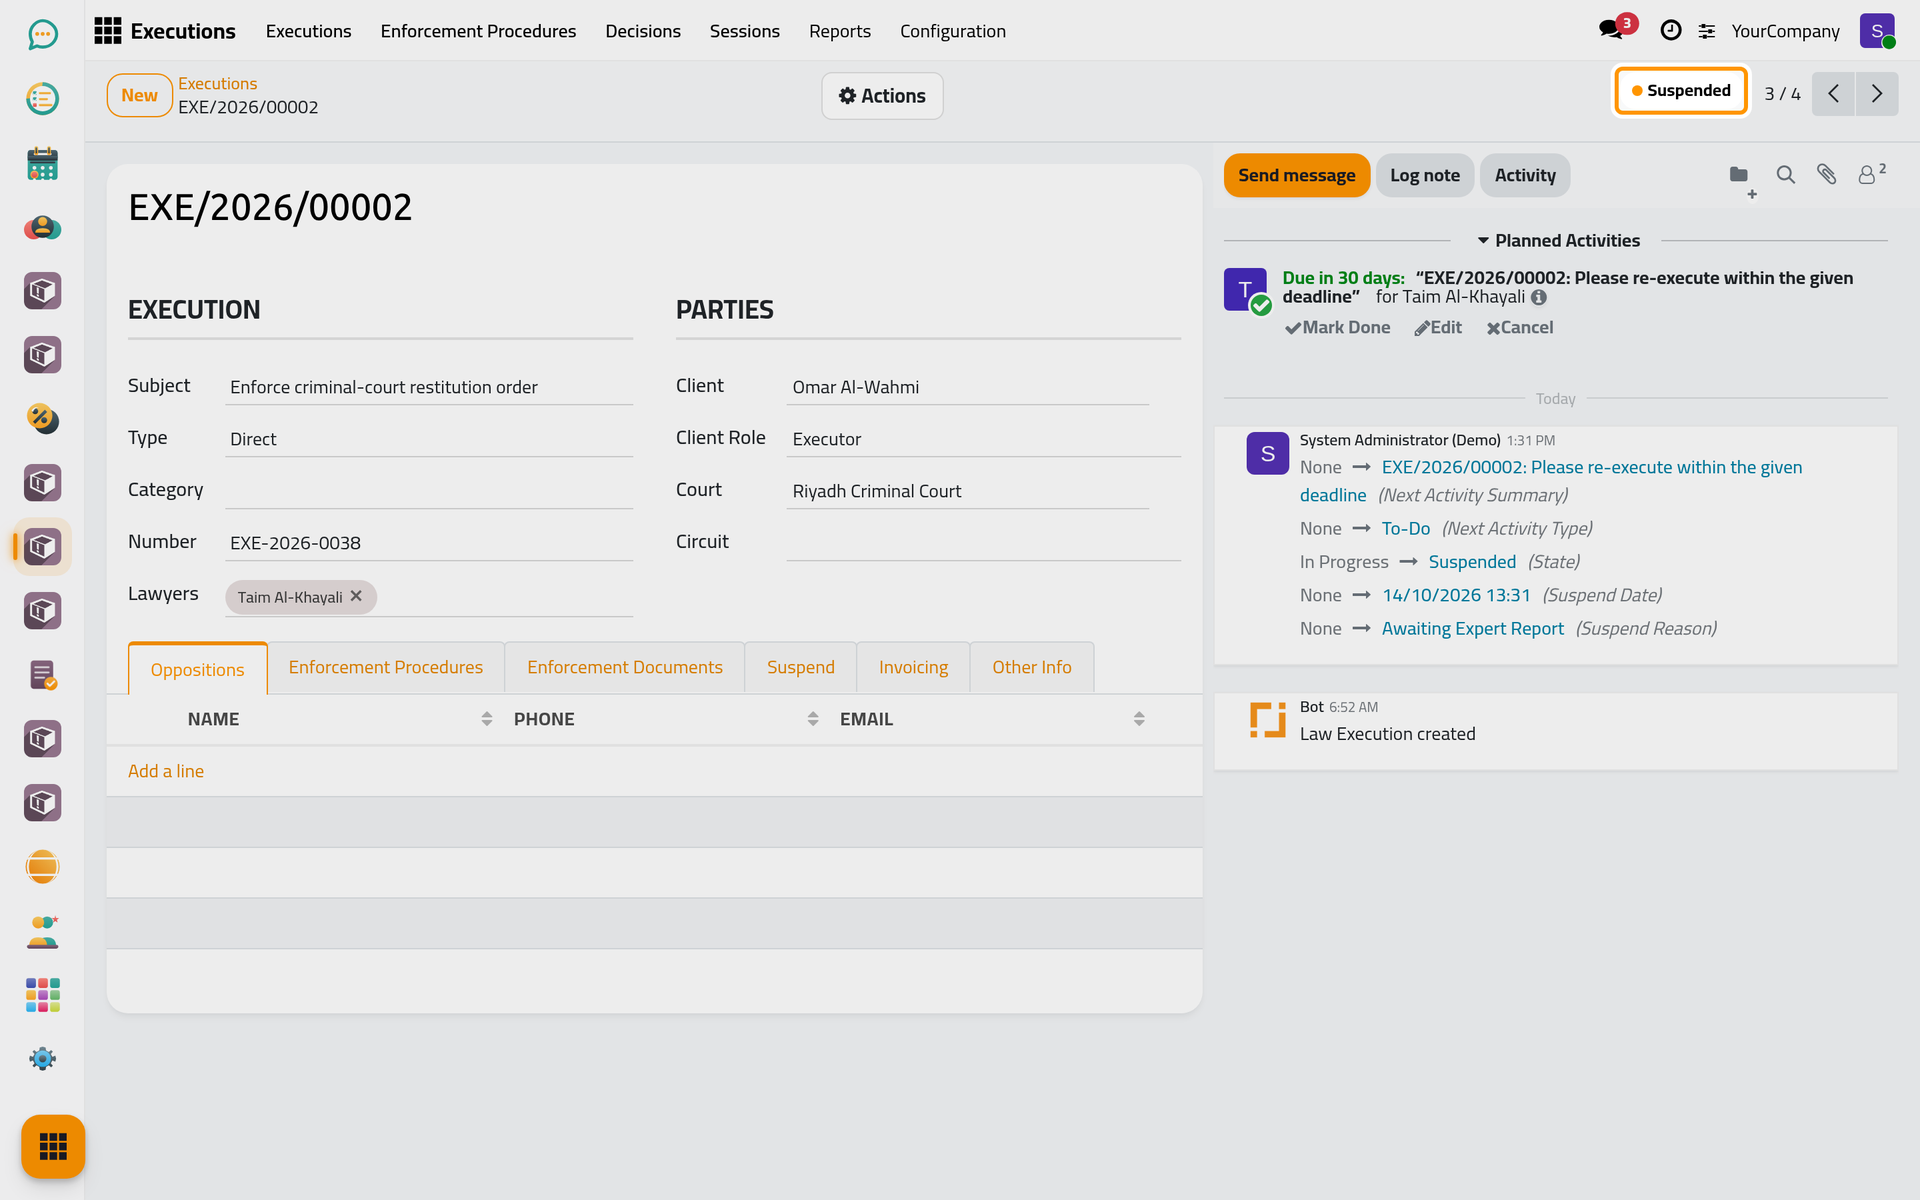The width and height of the screenshot is (1920, 1200).
Task: Sort by the NAME column
Action: click(x=340, y=719)
